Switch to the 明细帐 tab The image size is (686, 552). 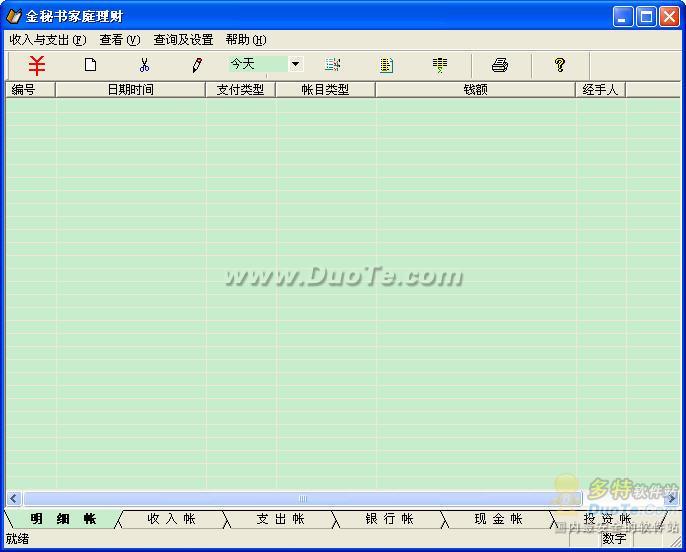[63, 519]
